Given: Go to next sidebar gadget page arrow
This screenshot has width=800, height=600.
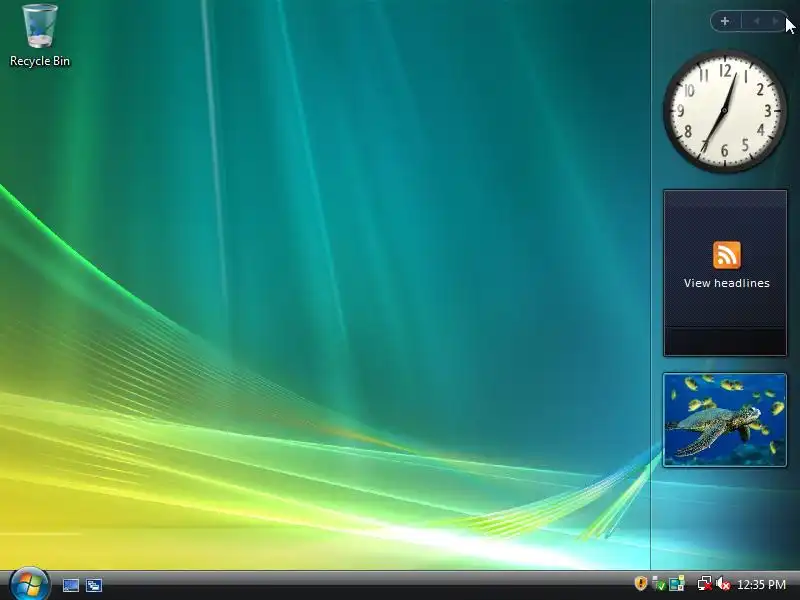Looking at the screenshot, I should tap(776, 21).
